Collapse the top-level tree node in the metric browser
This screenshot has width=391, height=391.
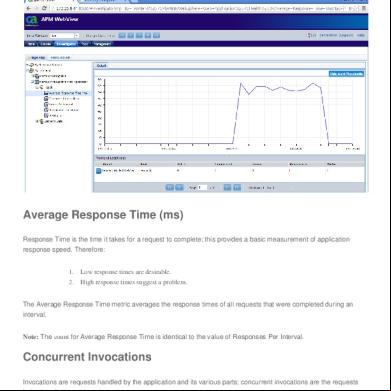pos(28,65)
